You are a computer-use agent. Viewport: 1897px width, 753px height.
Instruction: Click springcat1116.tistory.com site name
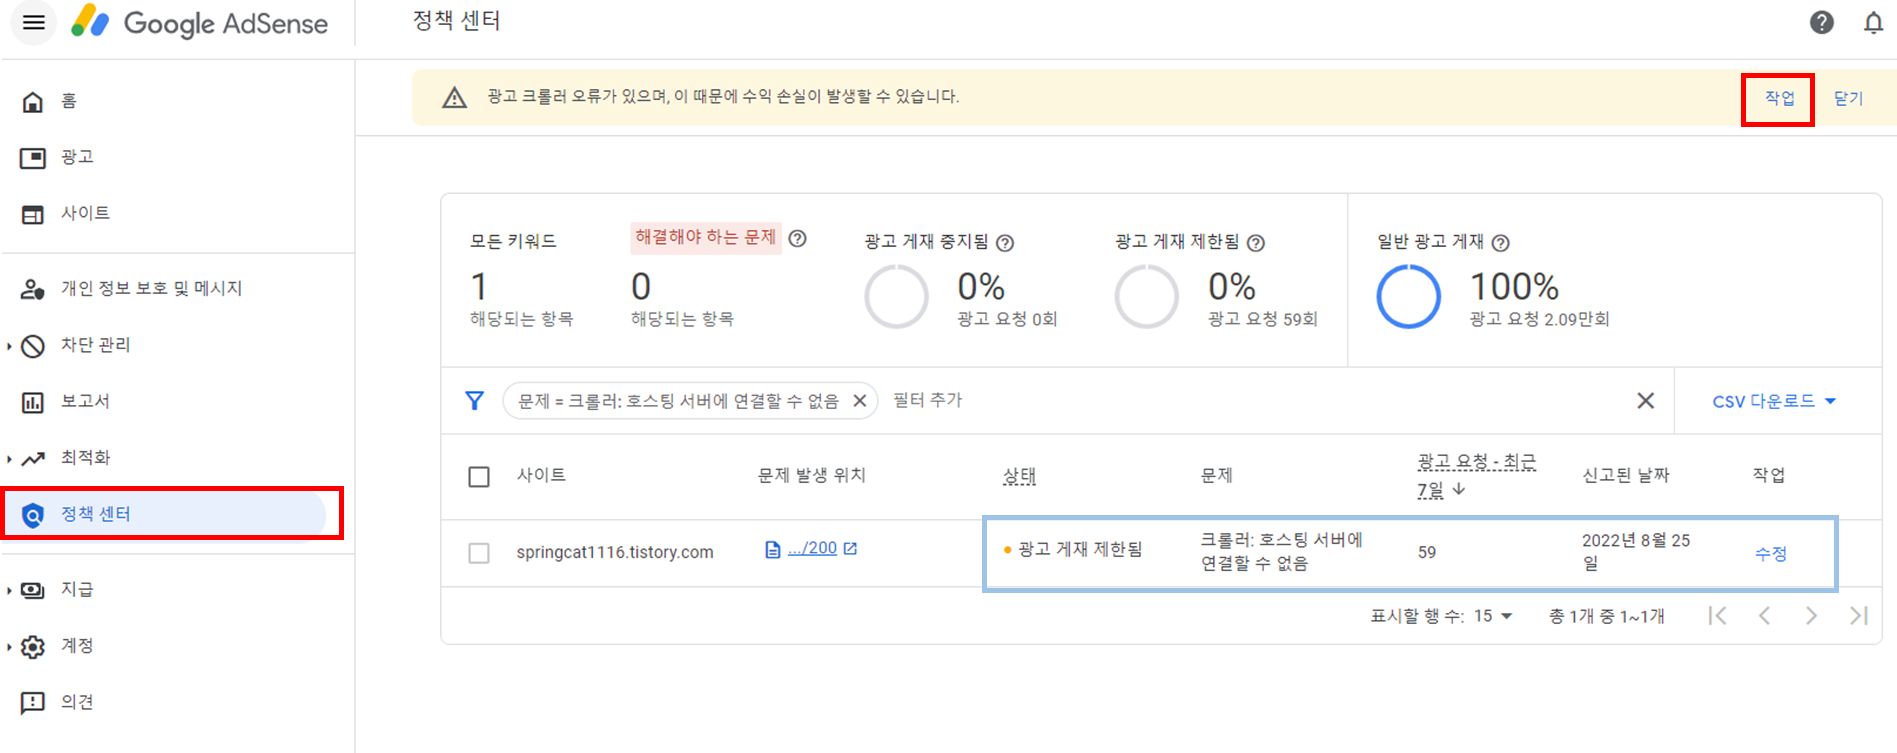pos(615,552)
